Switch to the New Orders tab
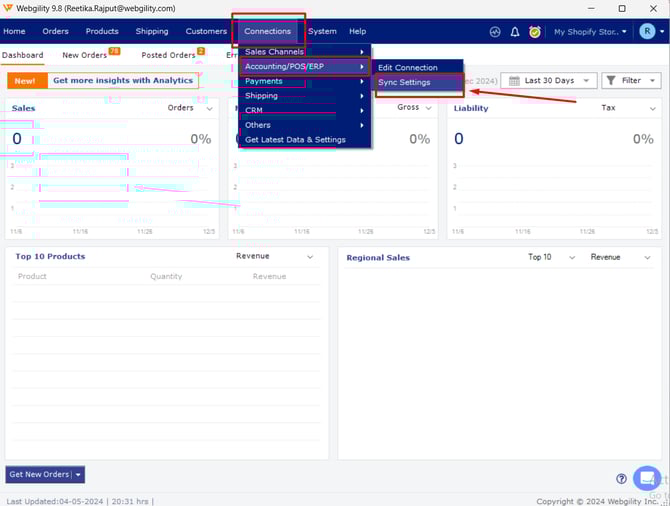This screenshot has width=670, height=506. [x=84, y=55]
